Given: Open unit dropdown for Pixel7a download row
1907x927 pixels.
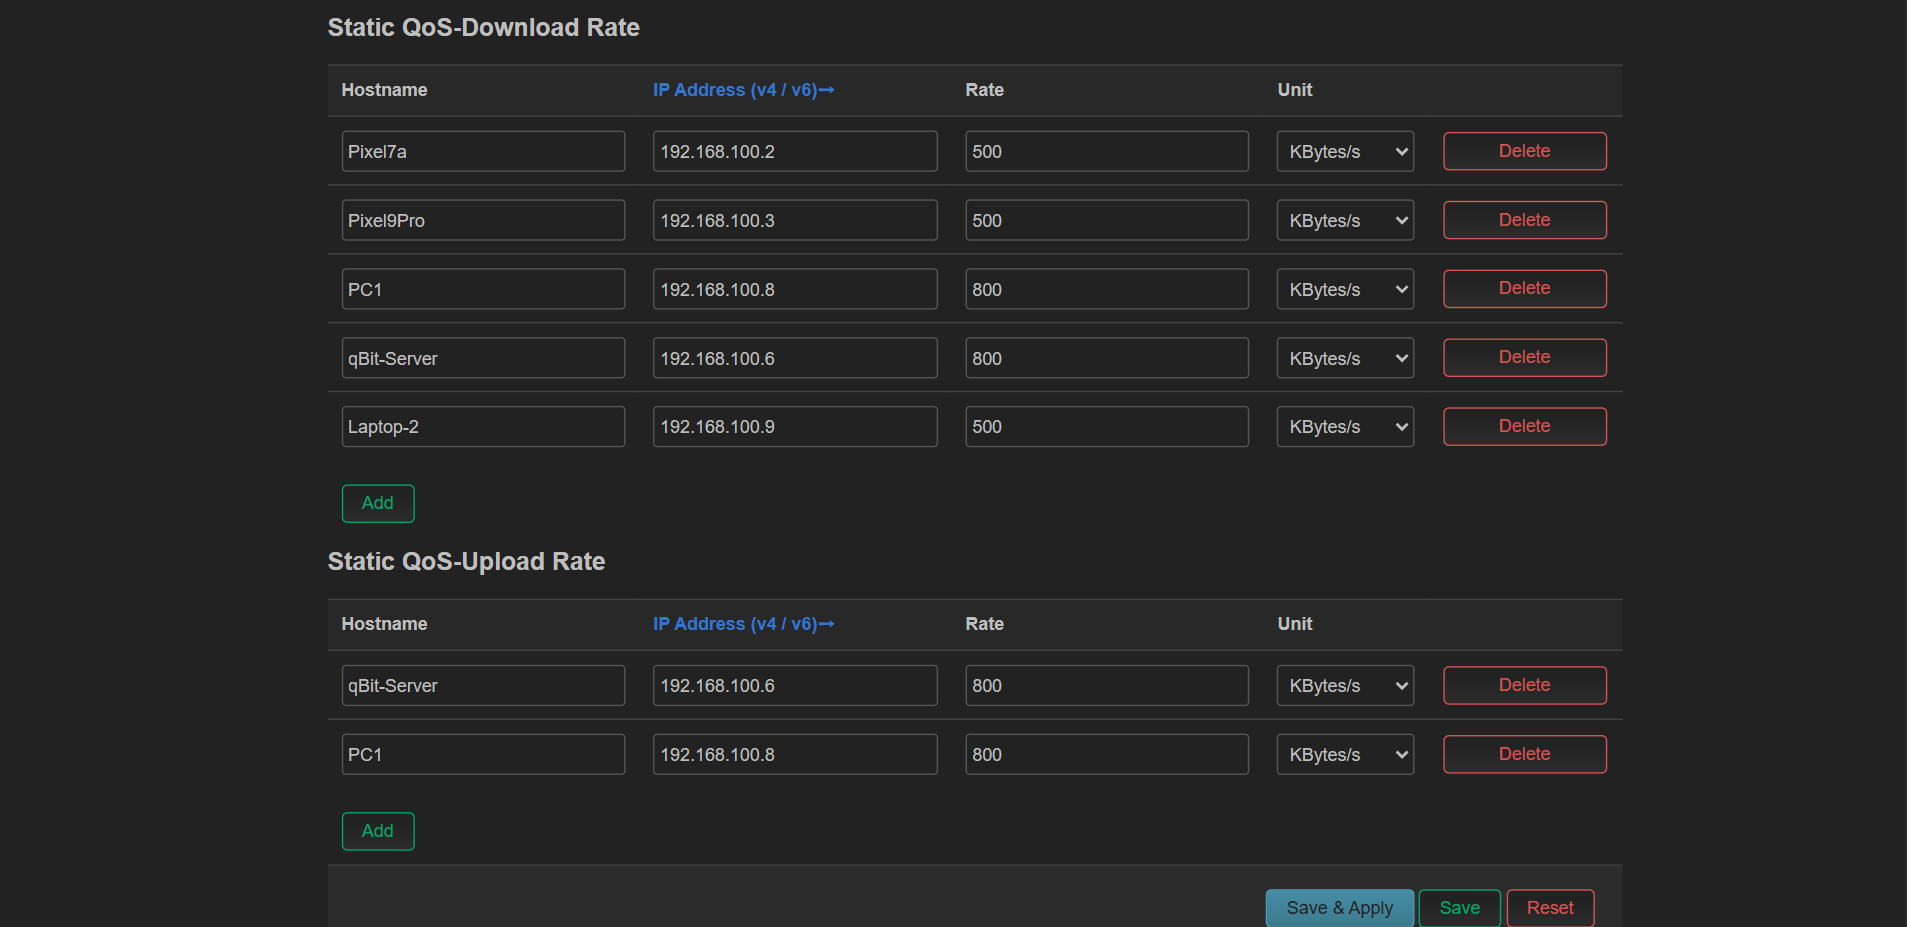Looking at the screenshot, I should (1345, 152).
